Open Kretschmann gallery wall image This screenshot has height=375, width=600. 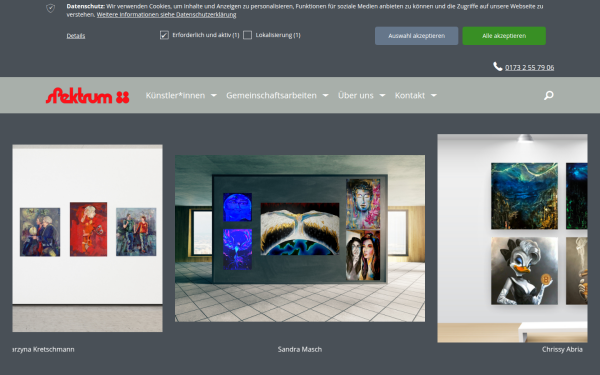point(87,238)
